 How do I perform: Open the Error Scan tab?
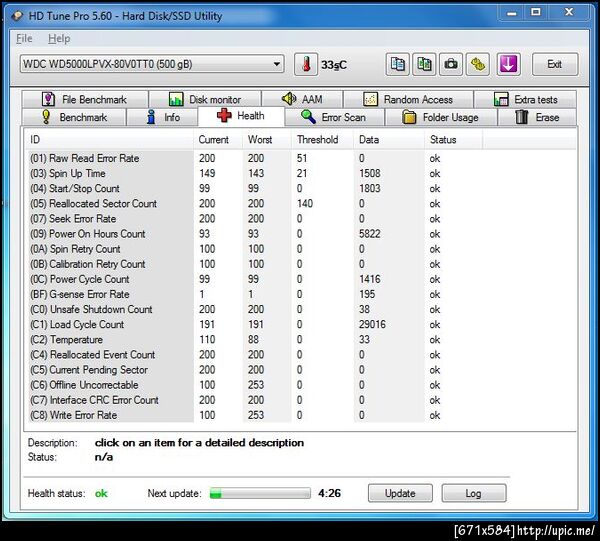334,117
